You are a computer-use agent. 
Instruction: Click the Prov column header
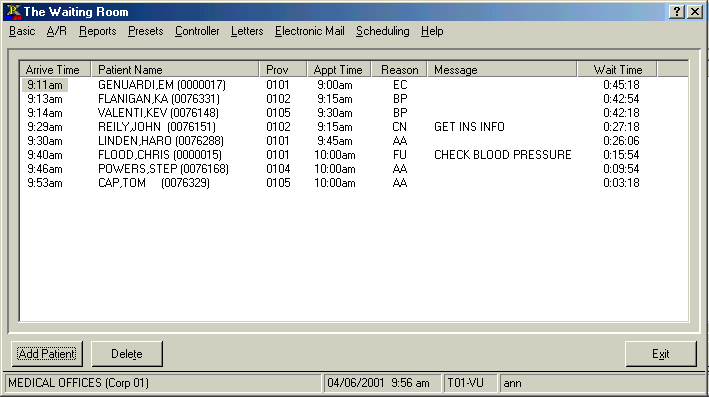[x=283, y=70]
